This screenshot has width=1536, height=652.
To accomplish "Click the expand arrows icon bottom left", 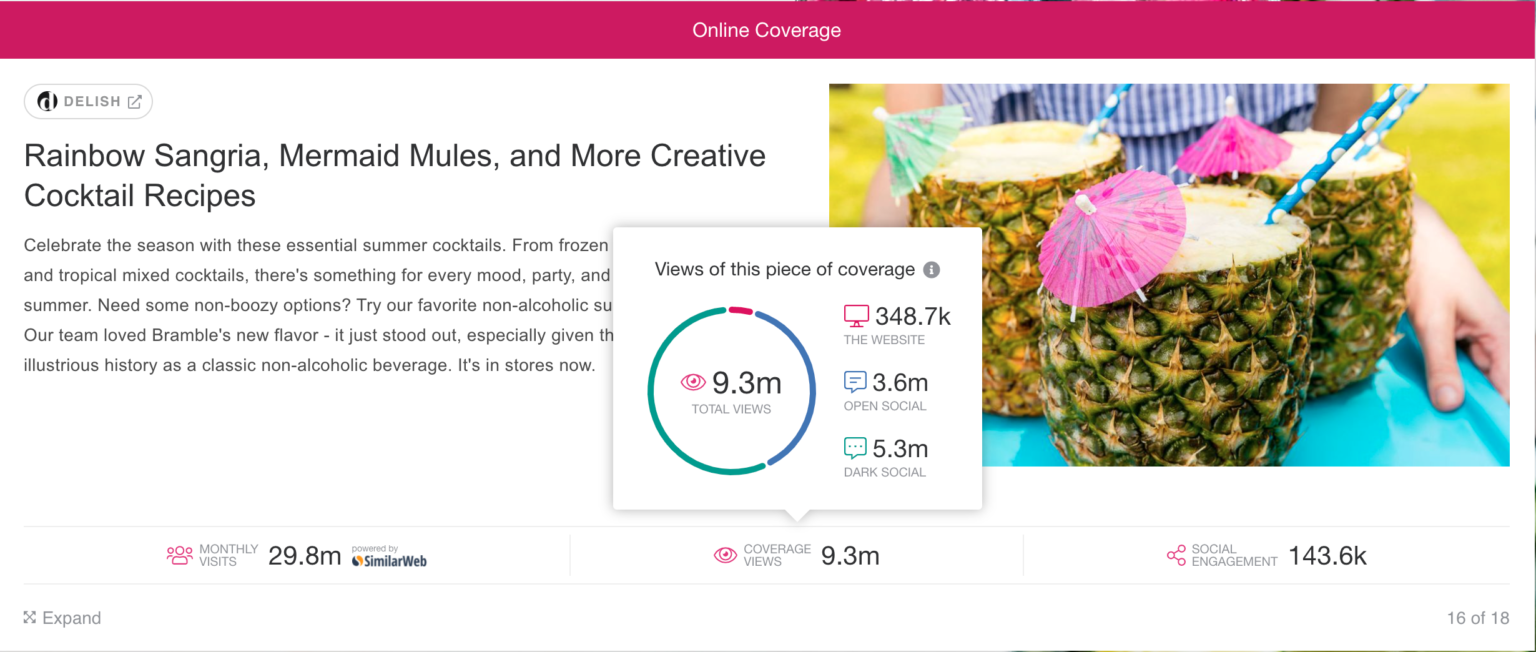I will (x=31, y=617).
